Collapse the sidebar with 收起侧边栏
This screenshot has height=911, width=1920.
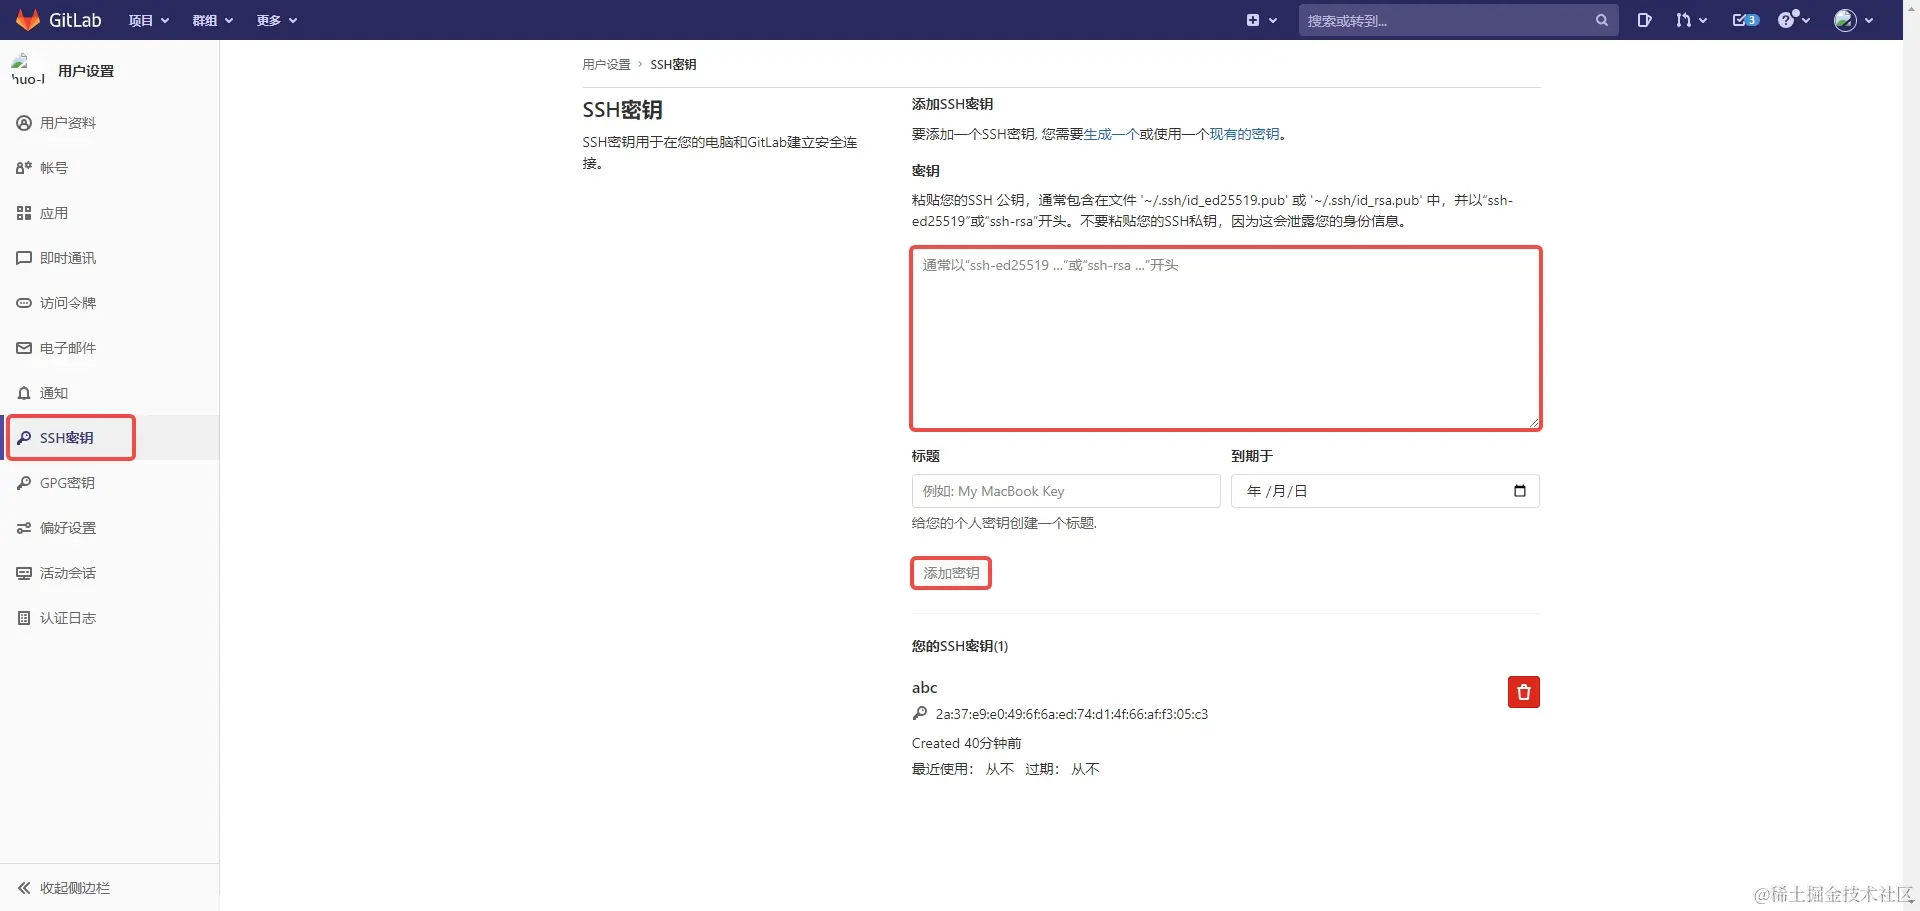coord(110,888)
